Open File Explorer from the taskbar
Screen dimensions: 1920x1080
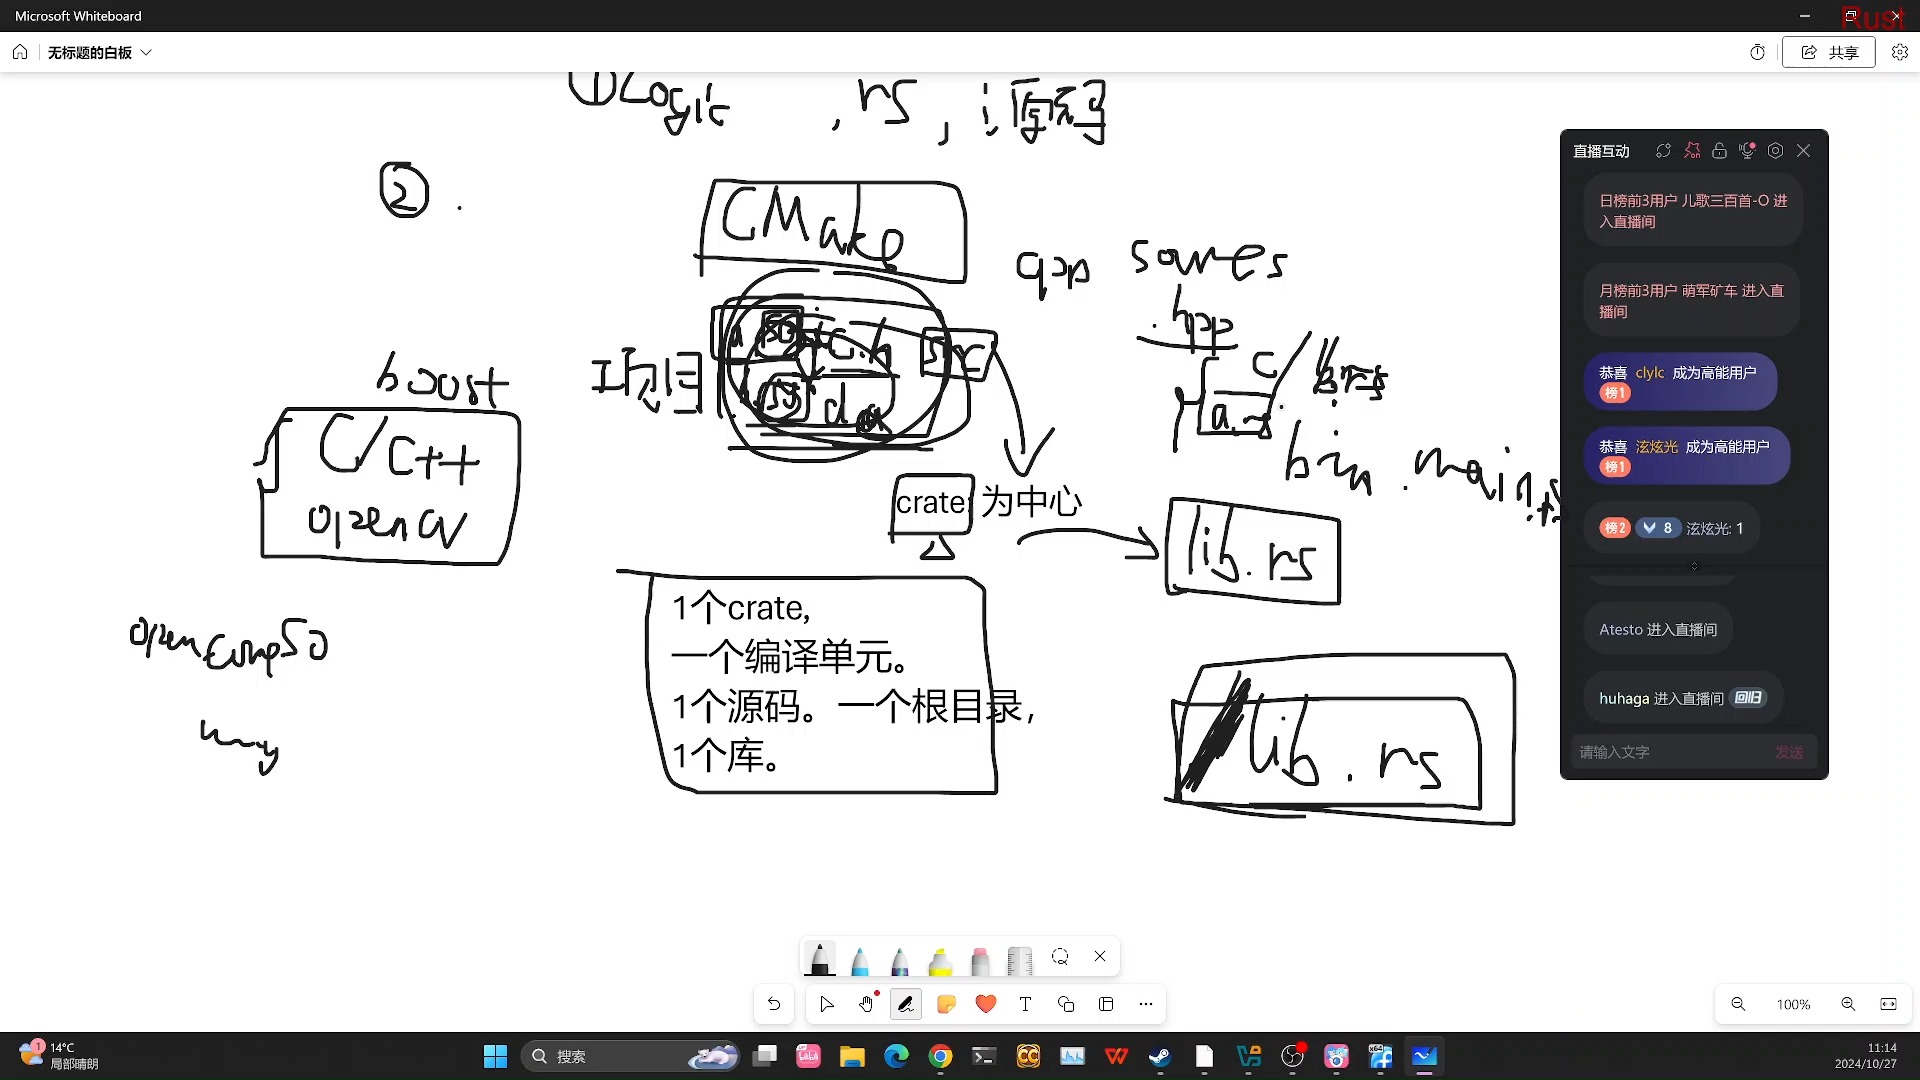click(852, 1056)
